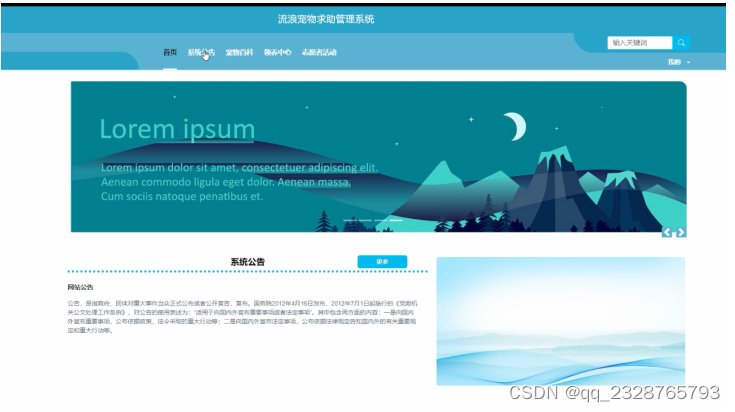Click the 更多 button beside 系统公告

coord(382,262)
